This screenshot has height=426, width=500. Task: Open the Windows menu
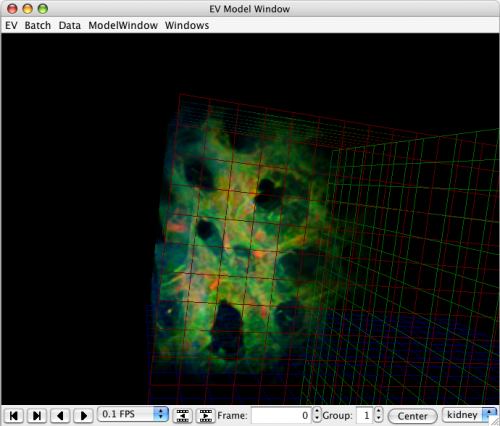pyautogui.click(x=187, y=25)
